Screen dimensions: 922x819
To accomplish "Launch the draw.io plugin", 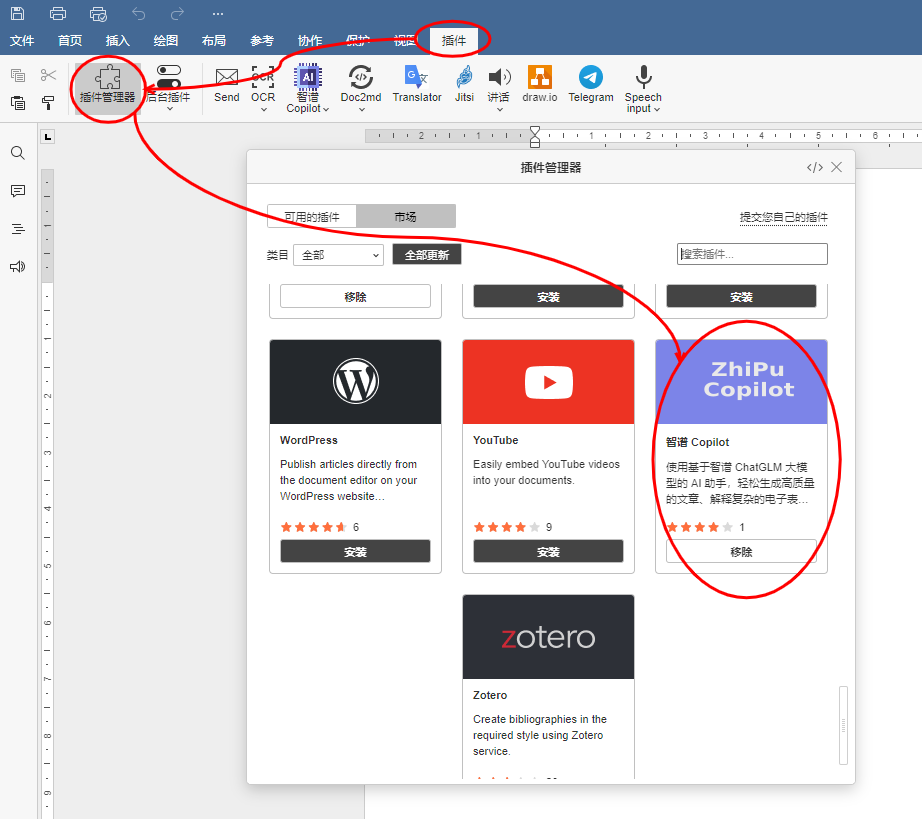I will tap(540, 85).
